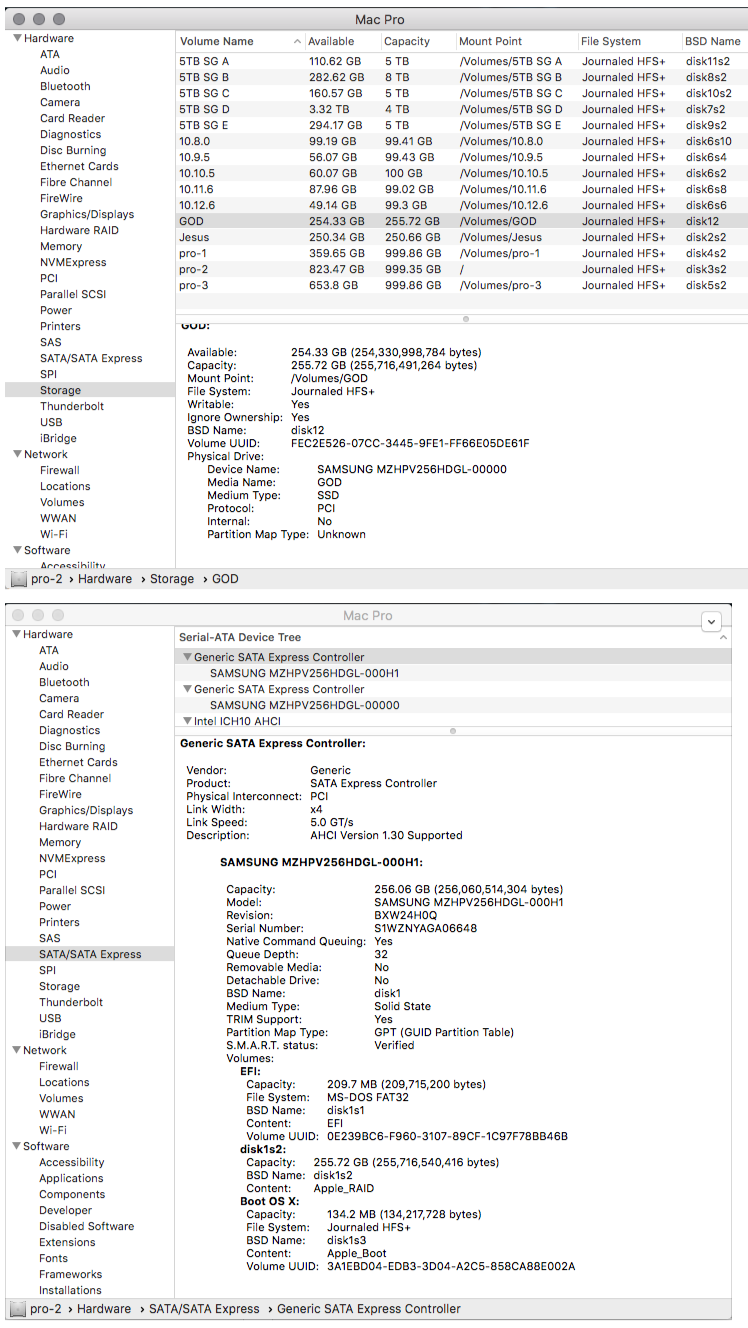This screenshot has width=748, height=1328.
Task: Collapse the Software section in the SATA Express window
Action: tap(16, 1146)
